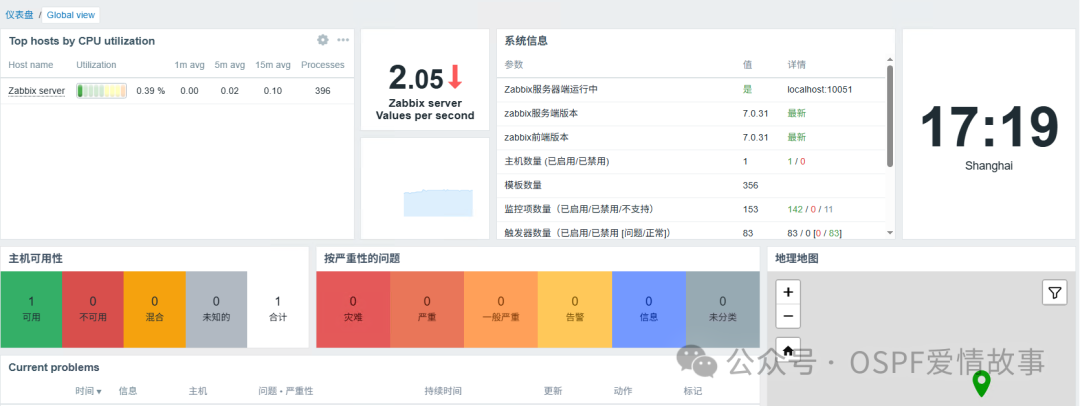The height and width of the screenshot is (406, 1080).
Task: Click the Utilization column header
Action: pos(96,65)
